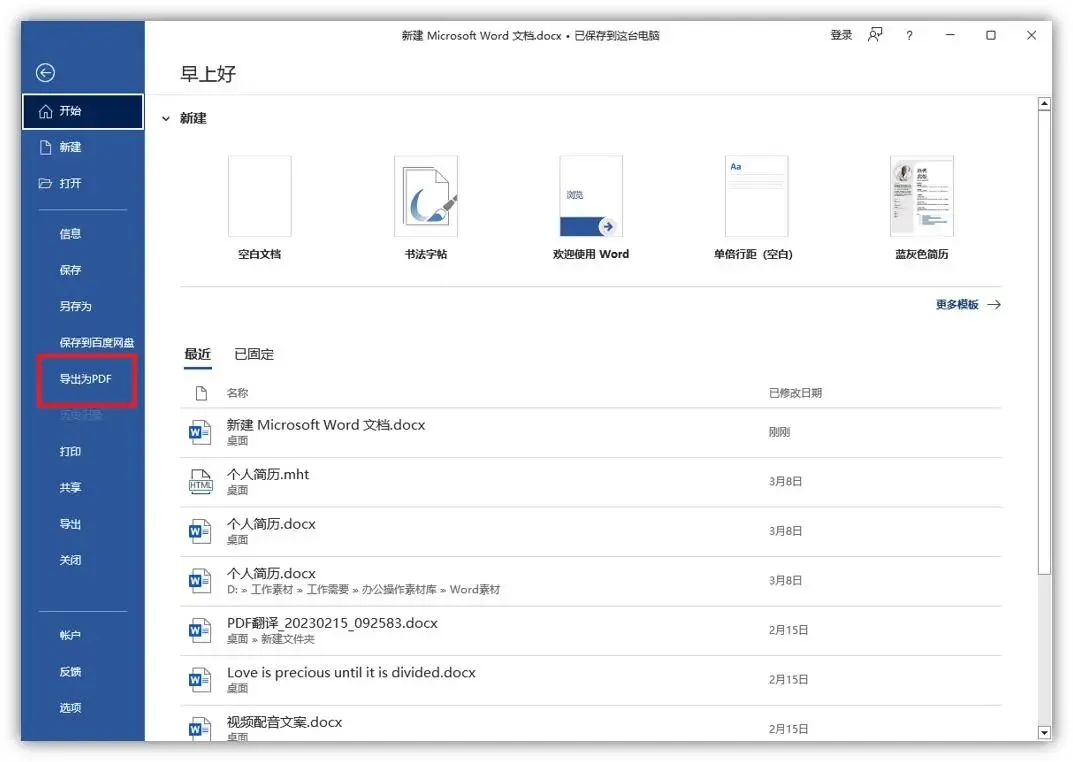Choose 另存为 in the sidebar
This screenshot has height=762, width=1073.
[75, 306]
